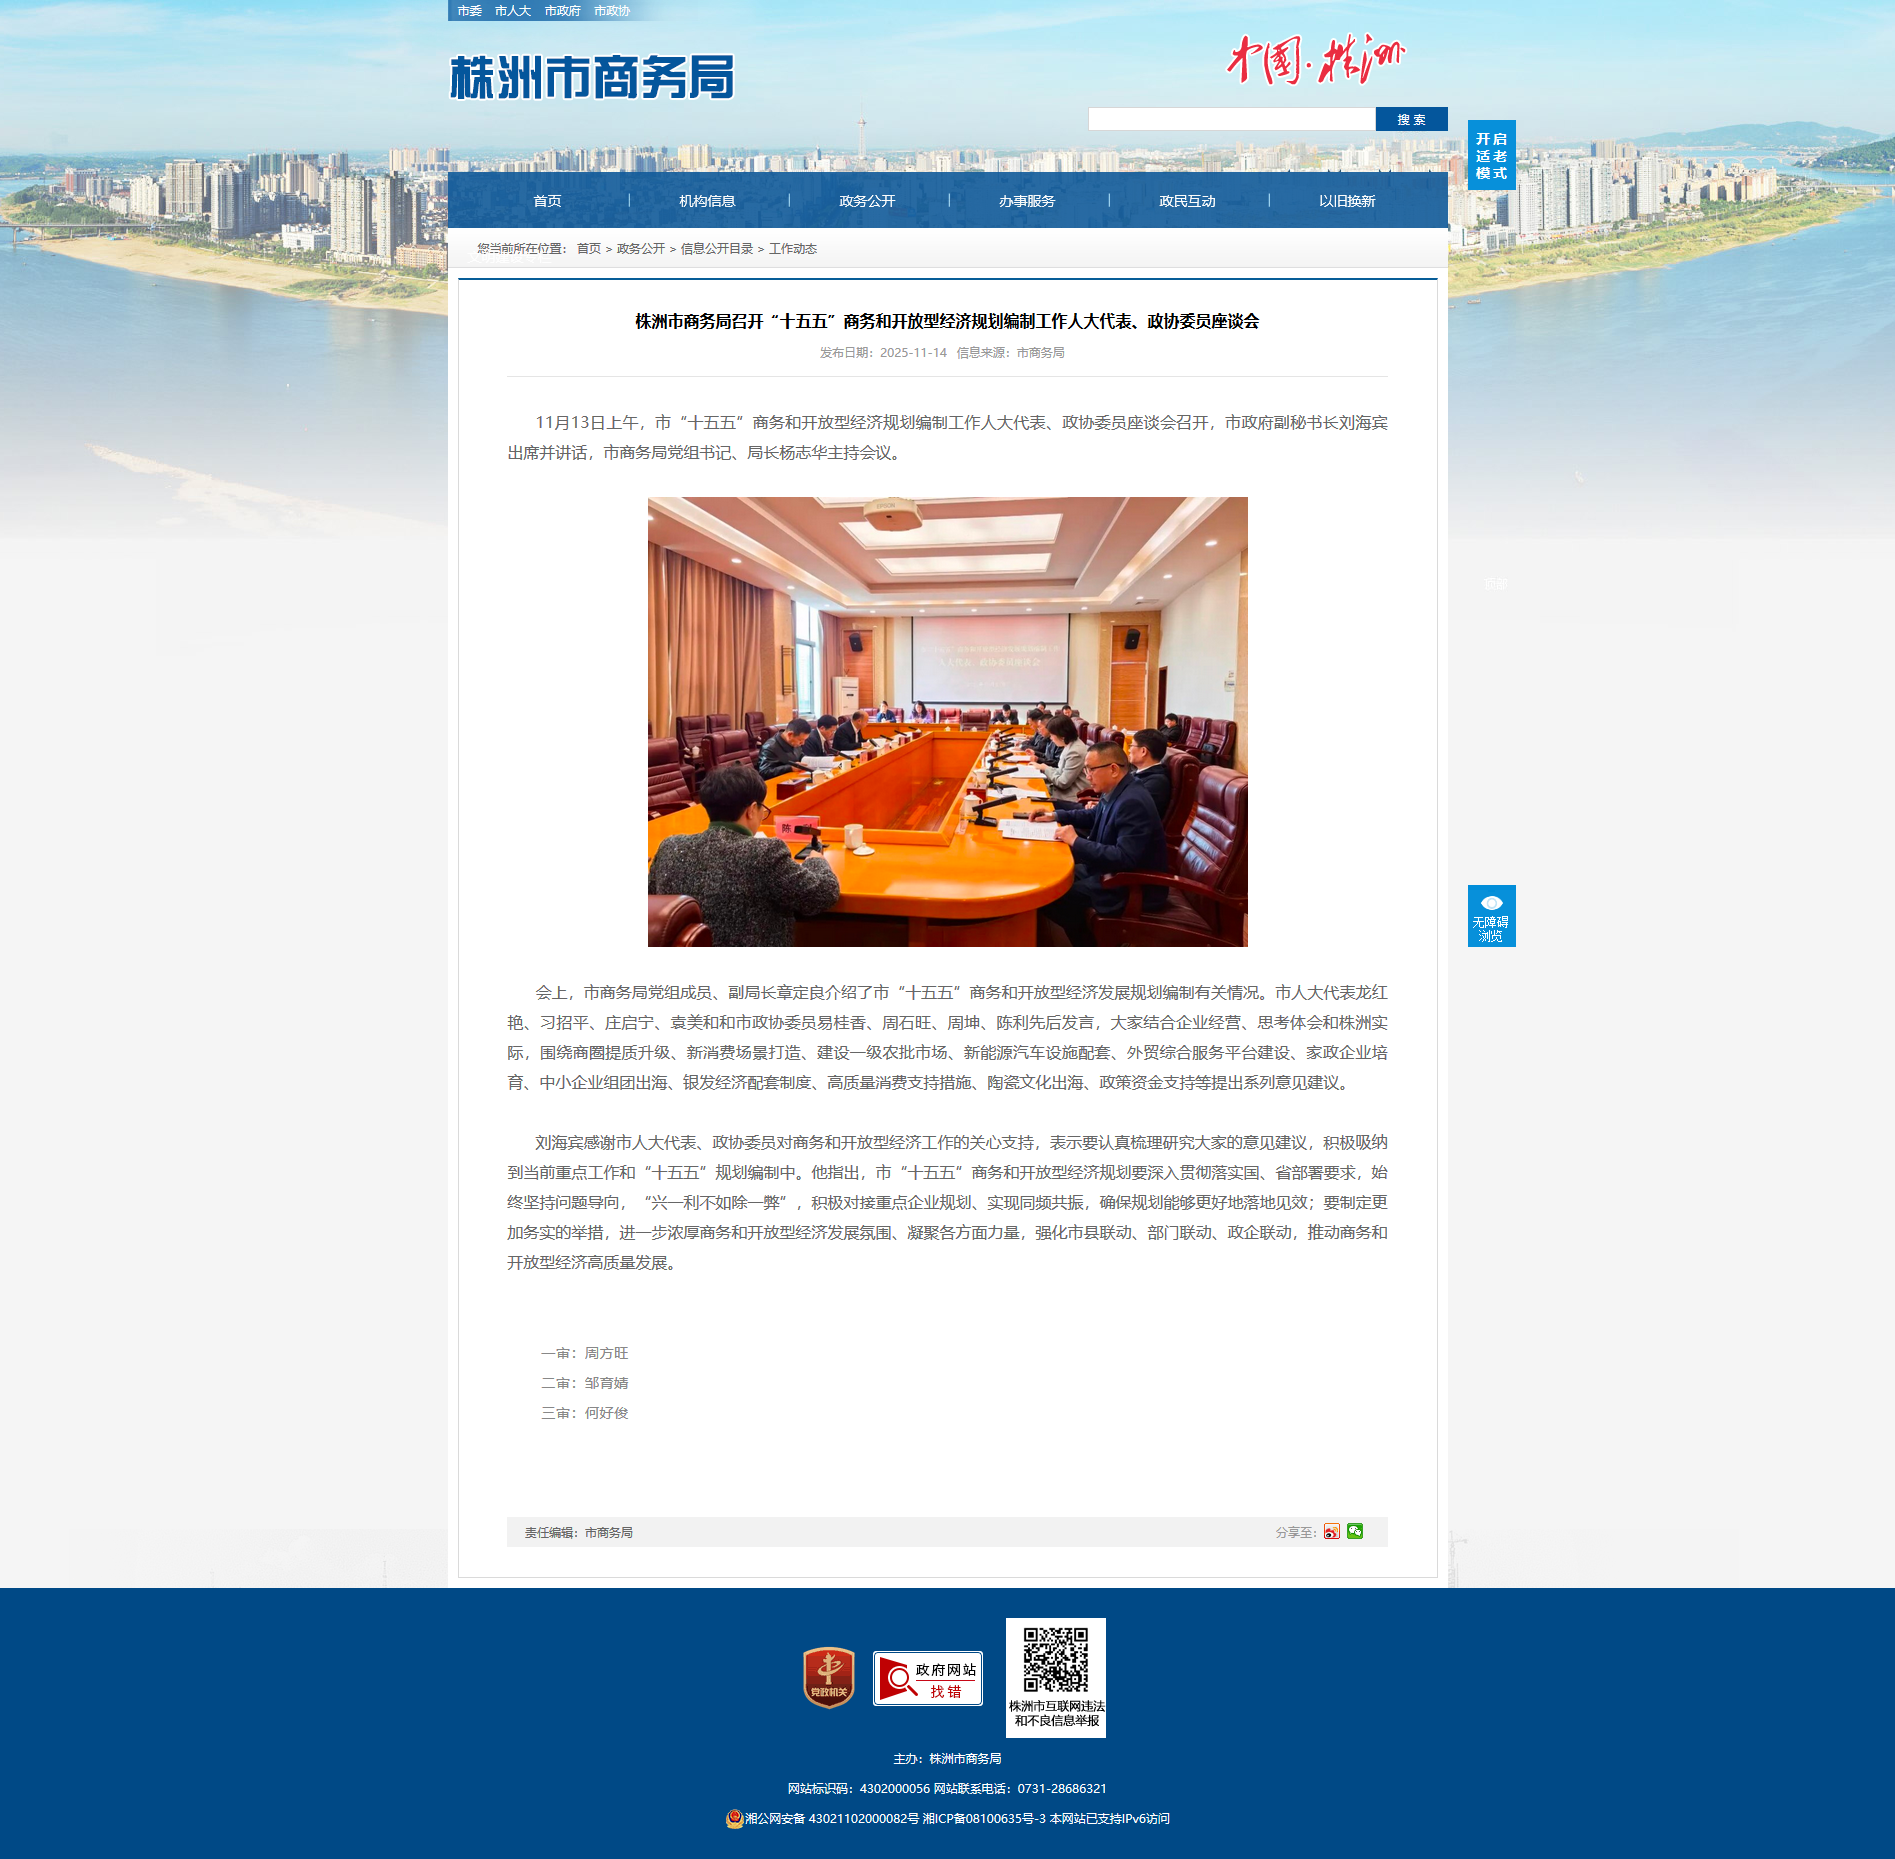Click the red party-government organ badge
The width and height of the screenshot is (1895, 1859).
point(828,1677)
